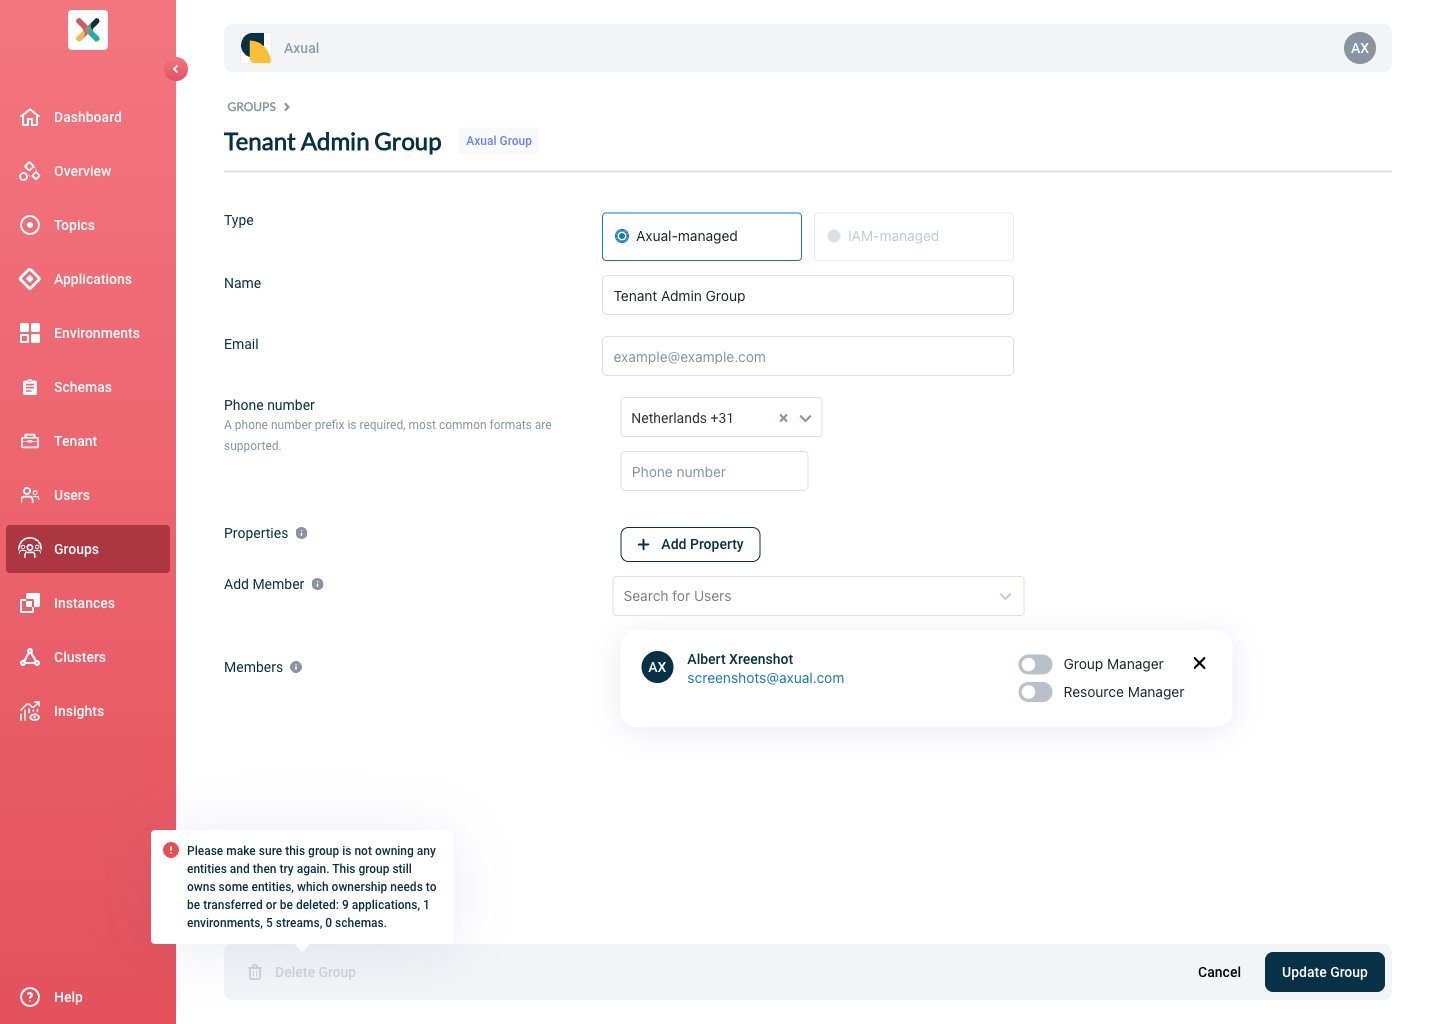Click the Axual logo at top of sidebar
This screenshot has height=1024, width=1440.
[88, 30]
